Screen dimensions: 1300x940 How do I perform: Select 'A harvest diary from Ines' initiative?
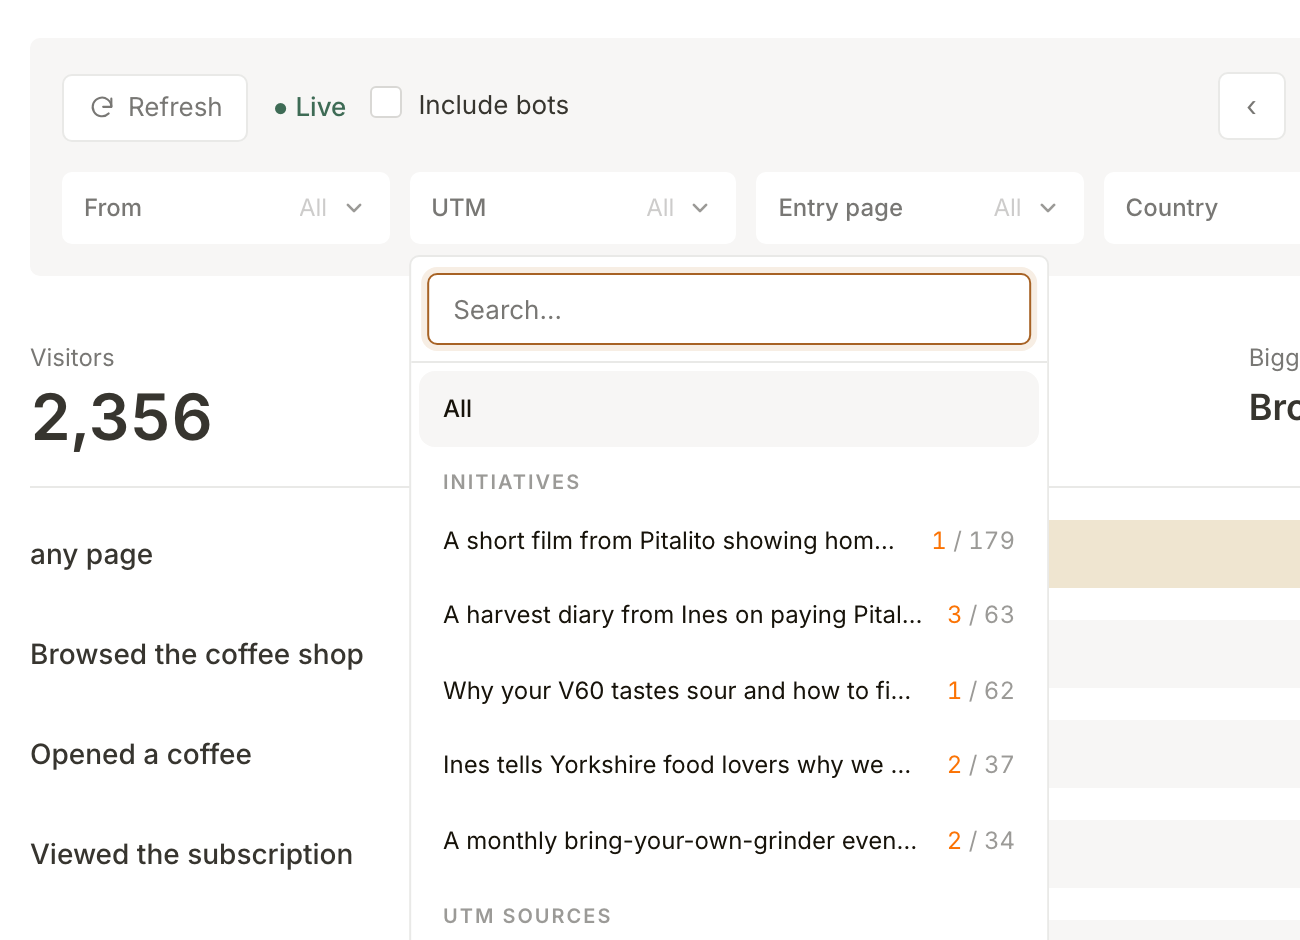tap(729, 615)
